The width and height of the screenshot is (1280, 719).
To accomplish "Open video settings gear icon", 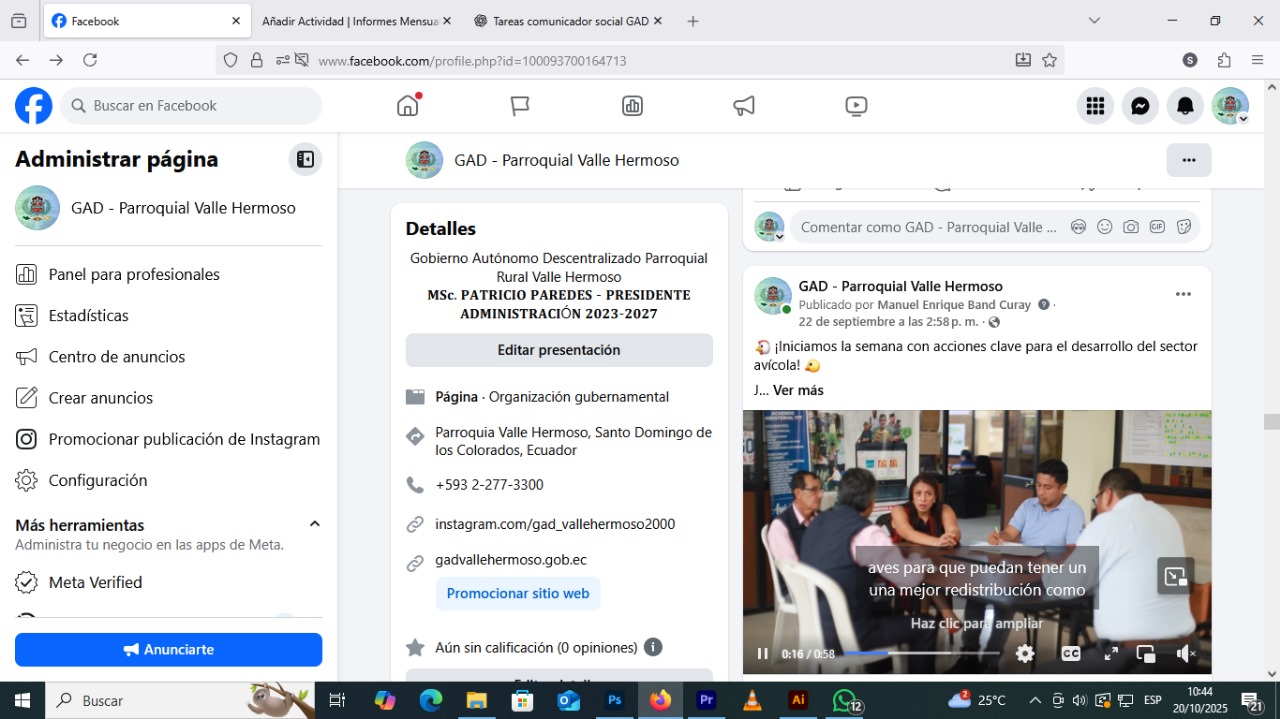I will pyautogui.click(x=1025, y=653).
